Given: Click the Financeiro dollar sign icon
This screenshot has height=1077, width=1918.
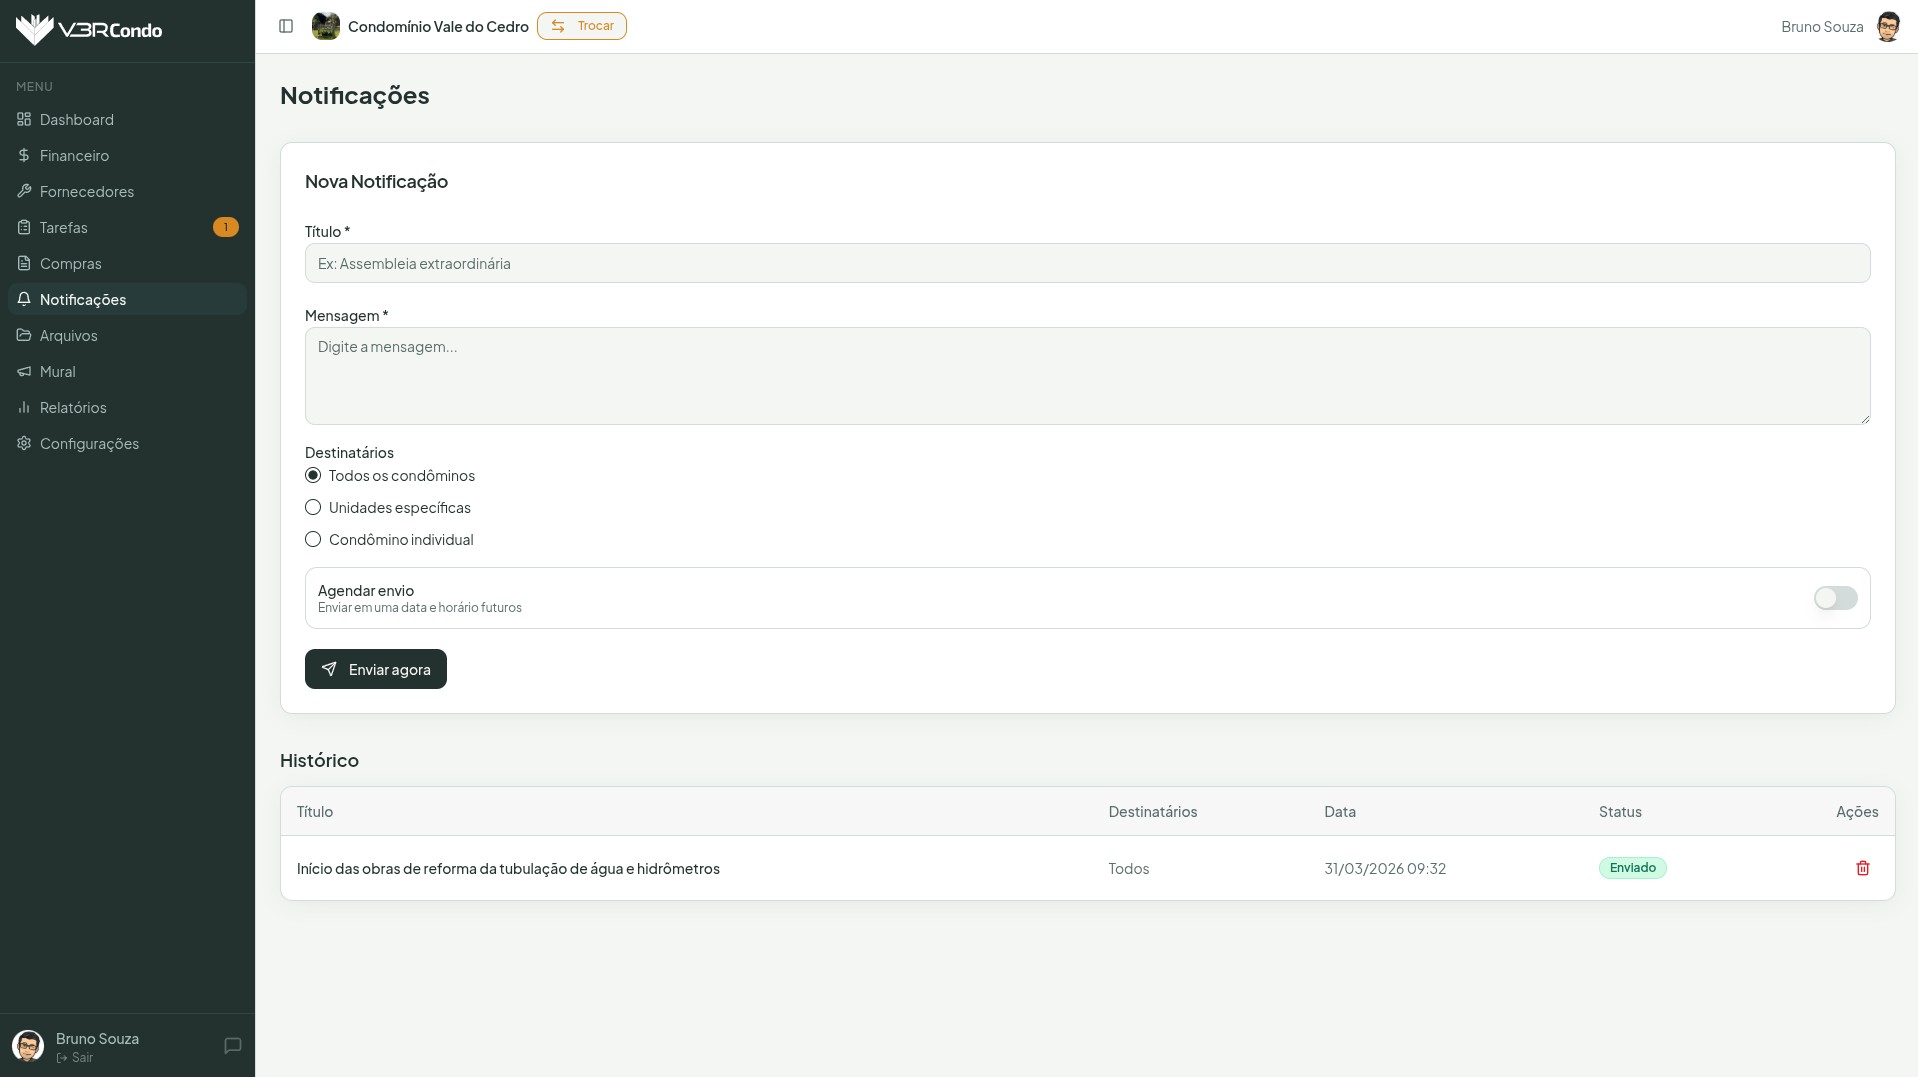Looking at the screenshot, I should (24, 155).
